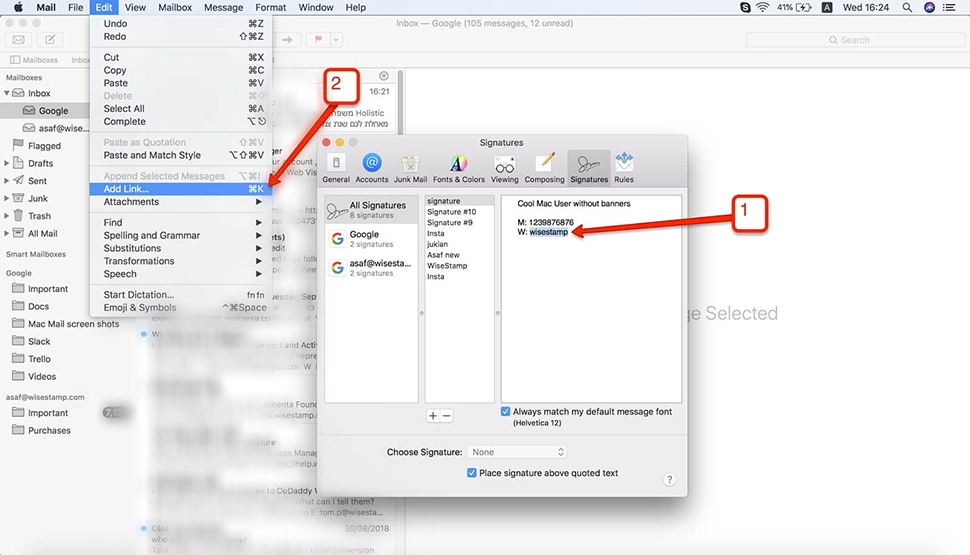The width and height of the screenshot is (970, 555).
Task: Close the Signatures preferences window
Action: coord(326,142)
